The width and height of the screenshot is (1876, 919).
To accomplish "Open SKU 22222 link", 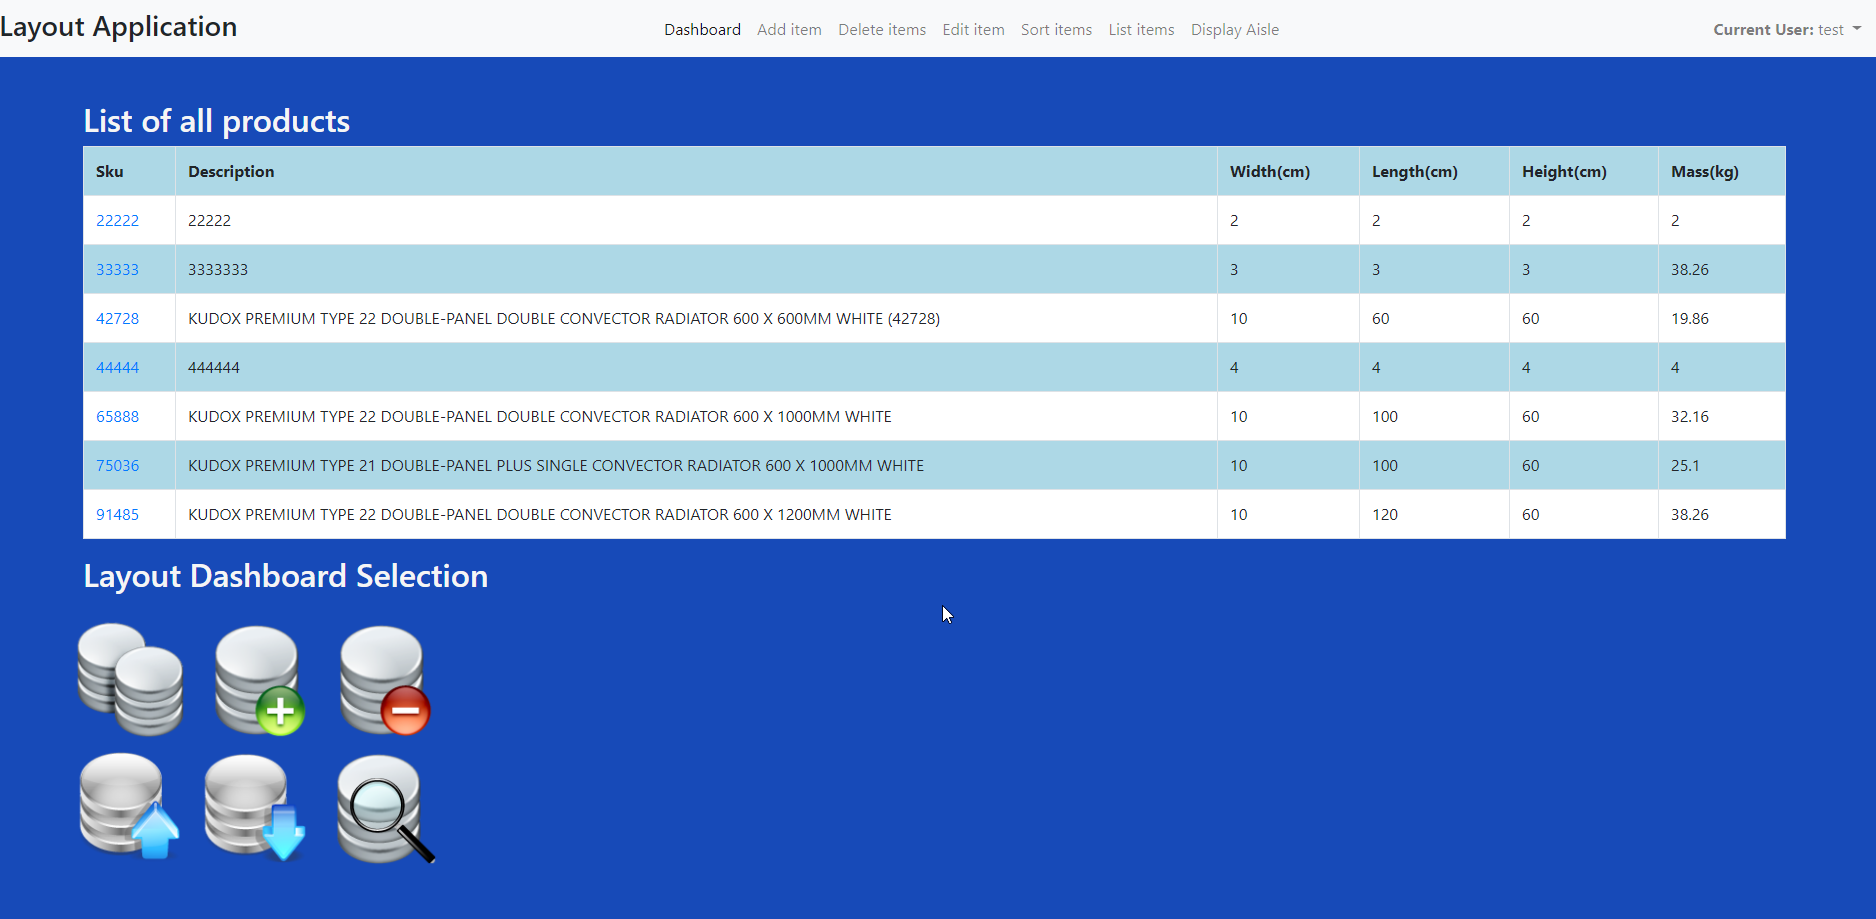I will (x=117, y=221).
